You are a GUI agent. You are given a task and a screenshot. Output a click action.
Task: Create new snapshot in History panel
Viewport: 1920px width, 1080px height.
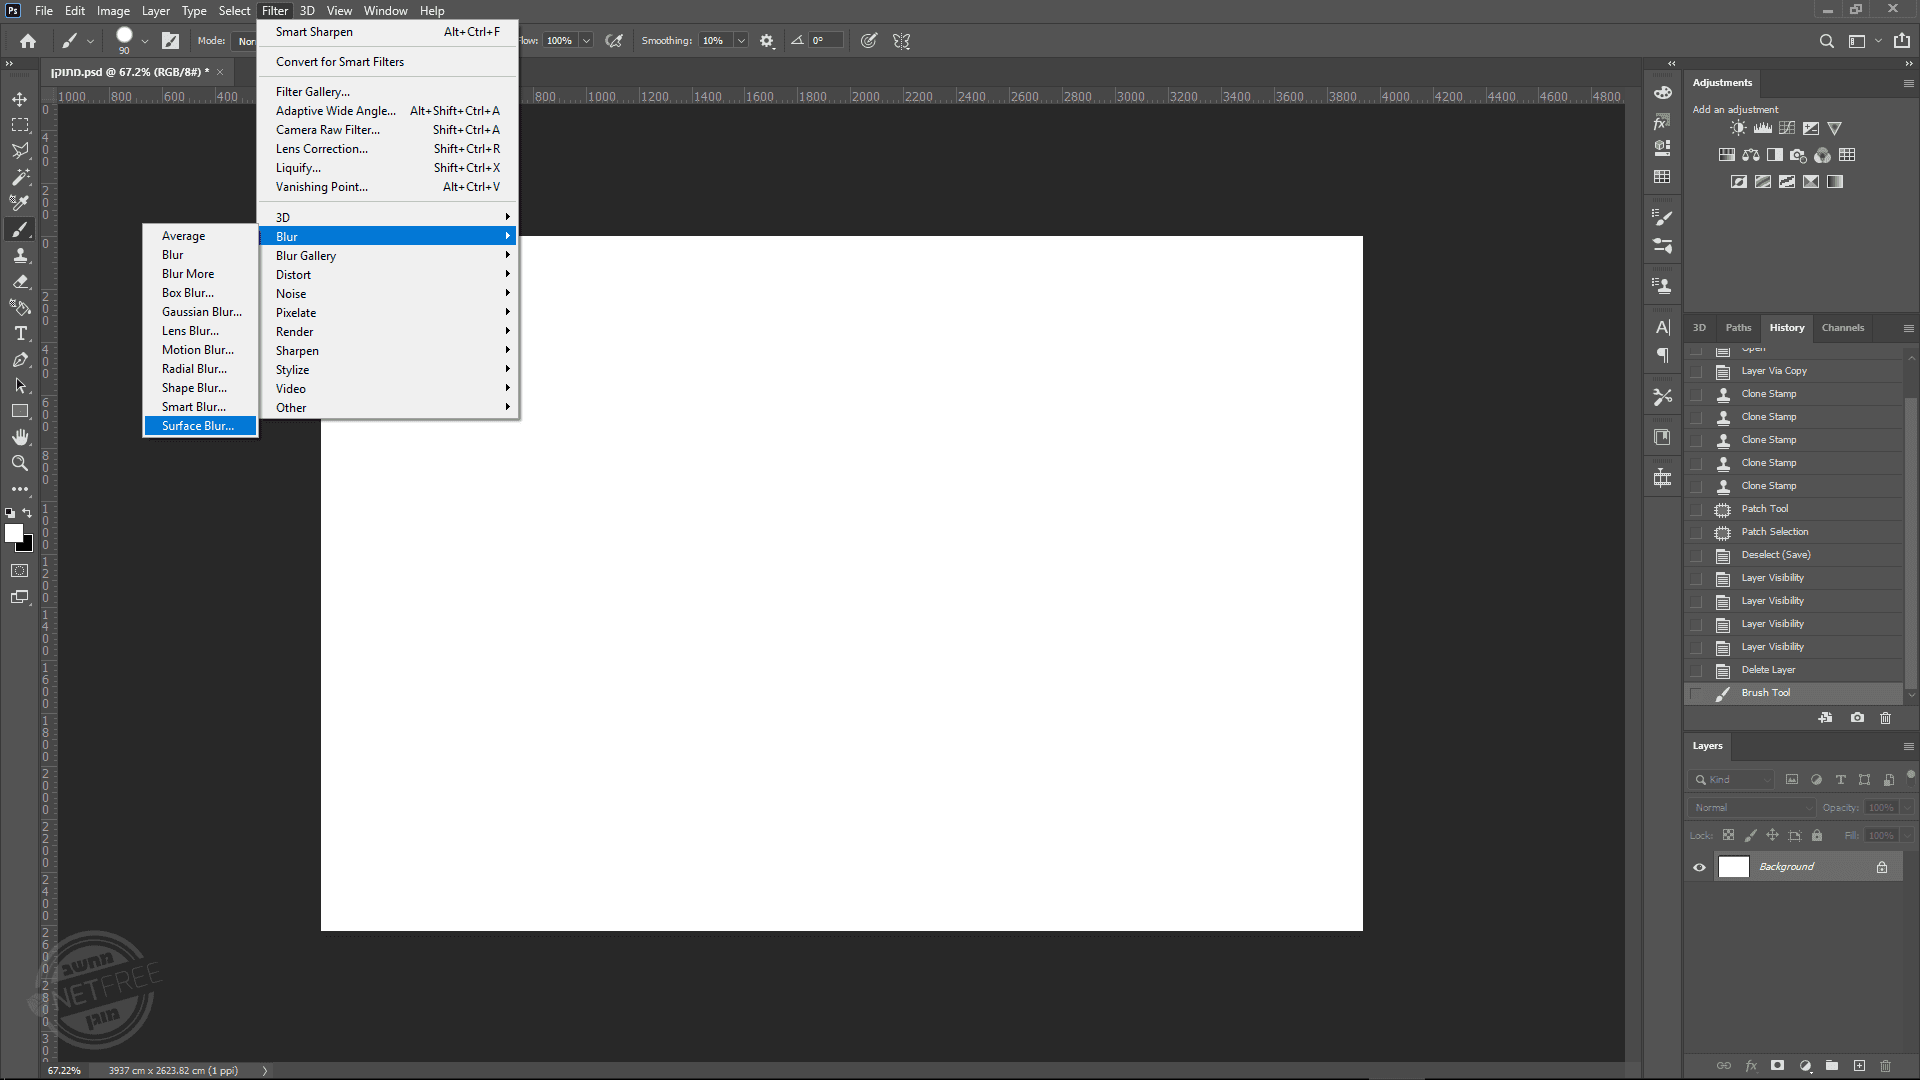1857,718
